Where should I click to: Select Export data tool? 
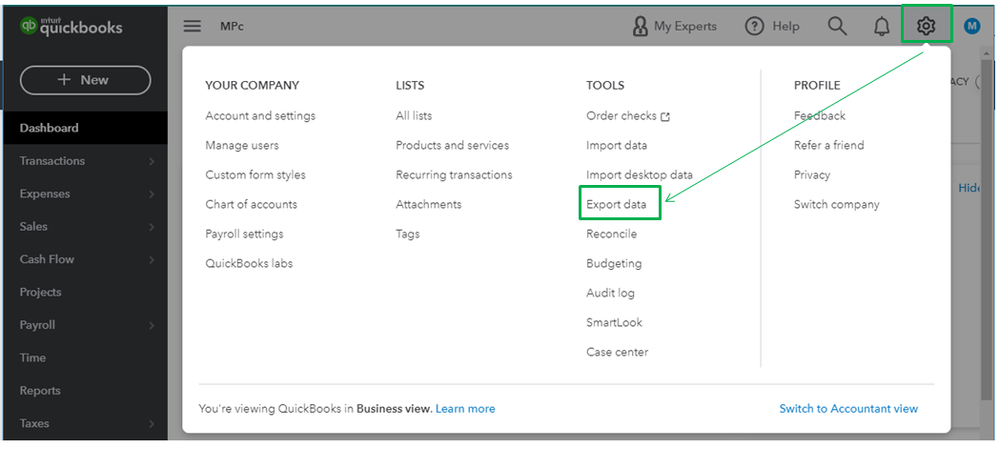pyautogui.click(x=616, y=204)
